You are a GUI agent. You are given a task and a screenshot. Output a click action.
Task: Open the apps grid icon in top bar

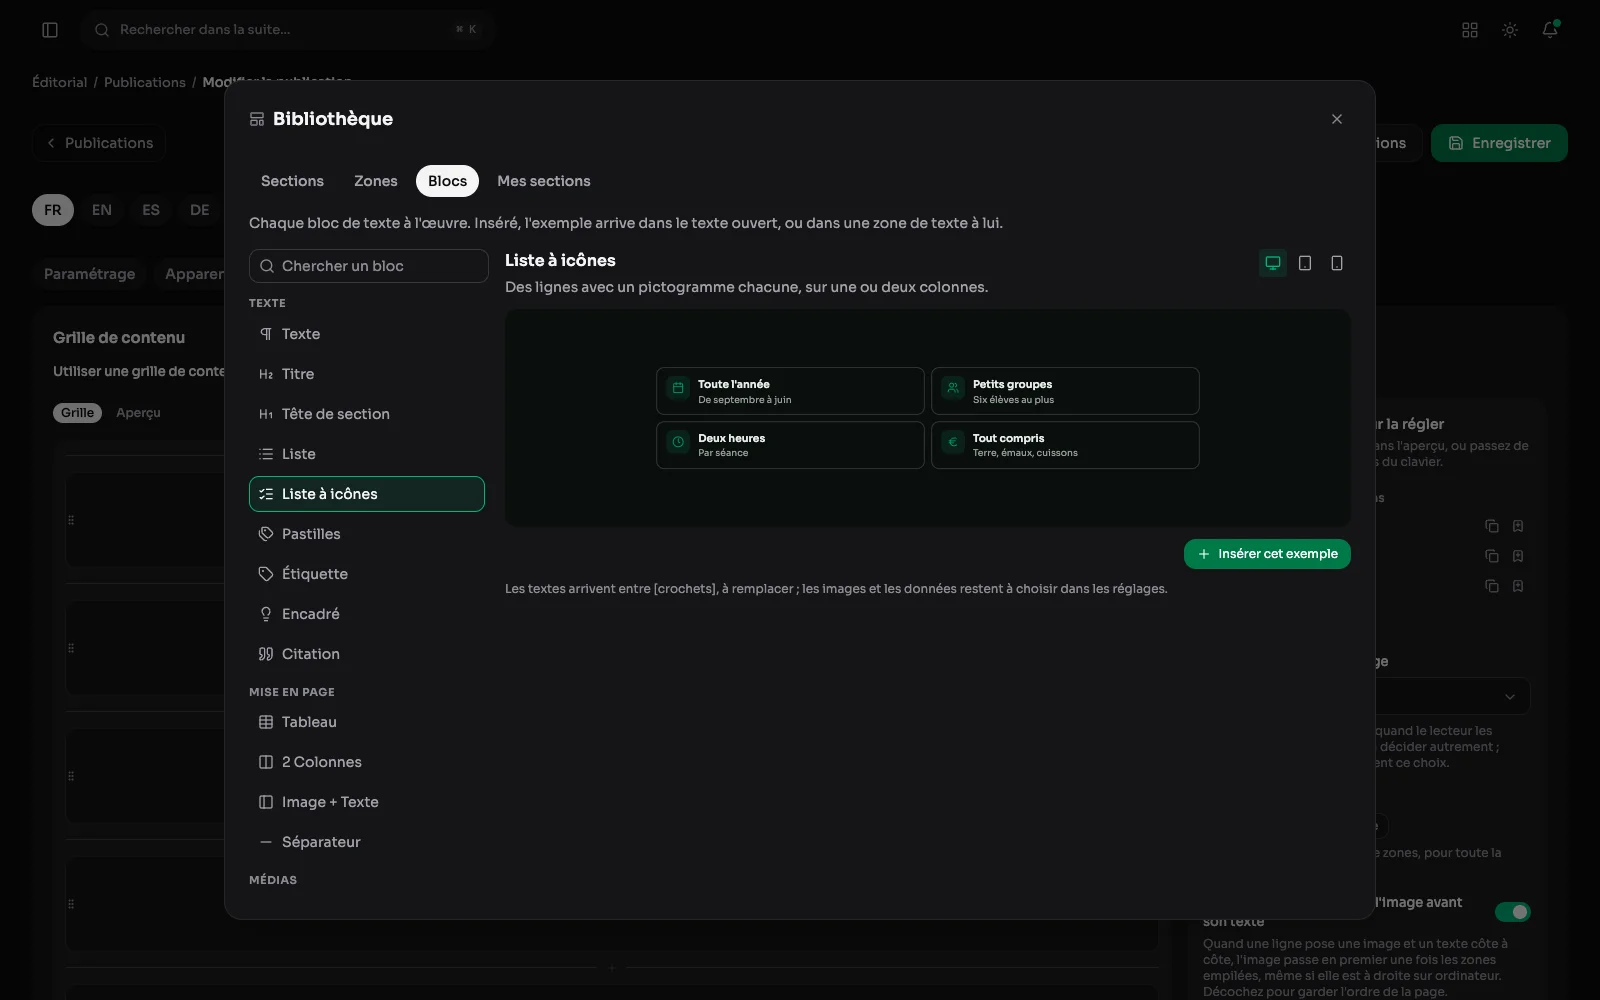tap(1470, 30)
